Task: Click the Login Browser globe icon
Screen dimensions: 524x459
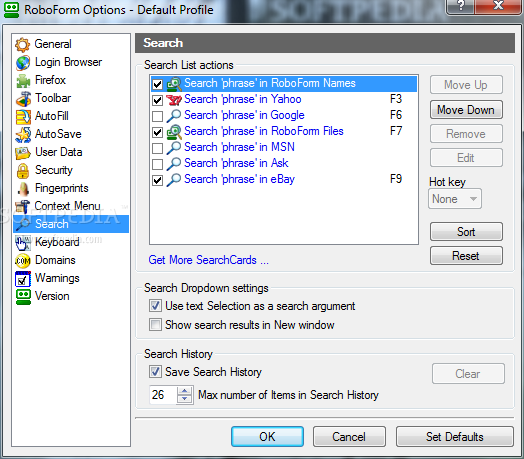Action: 23,63
